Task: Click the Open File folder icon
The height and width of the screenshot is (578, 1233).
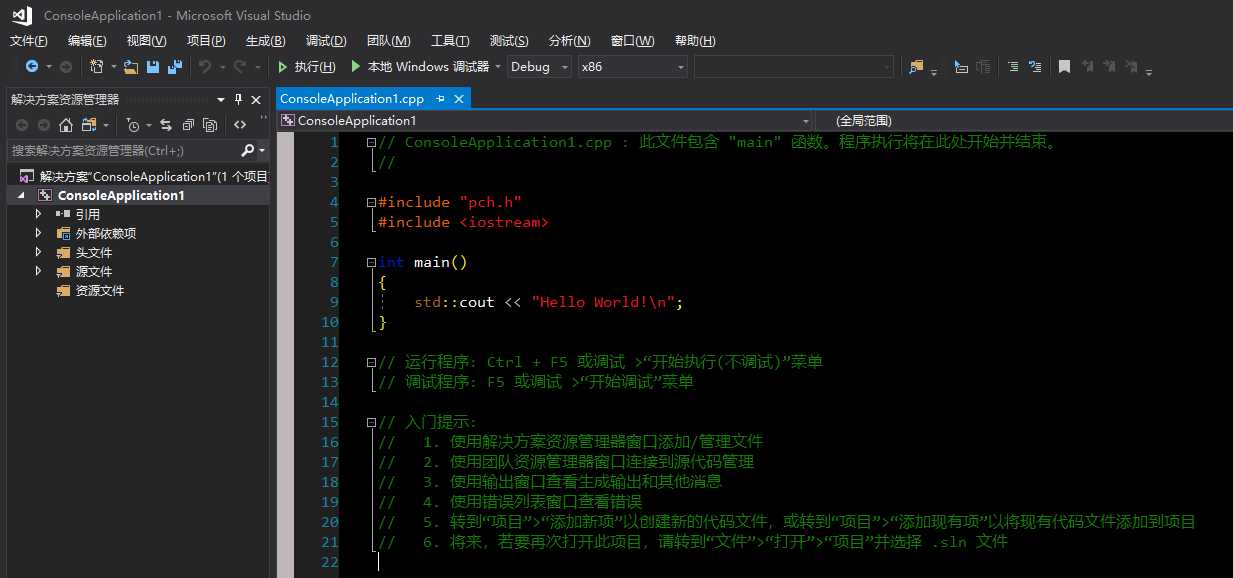Action: tap(131, 67)
